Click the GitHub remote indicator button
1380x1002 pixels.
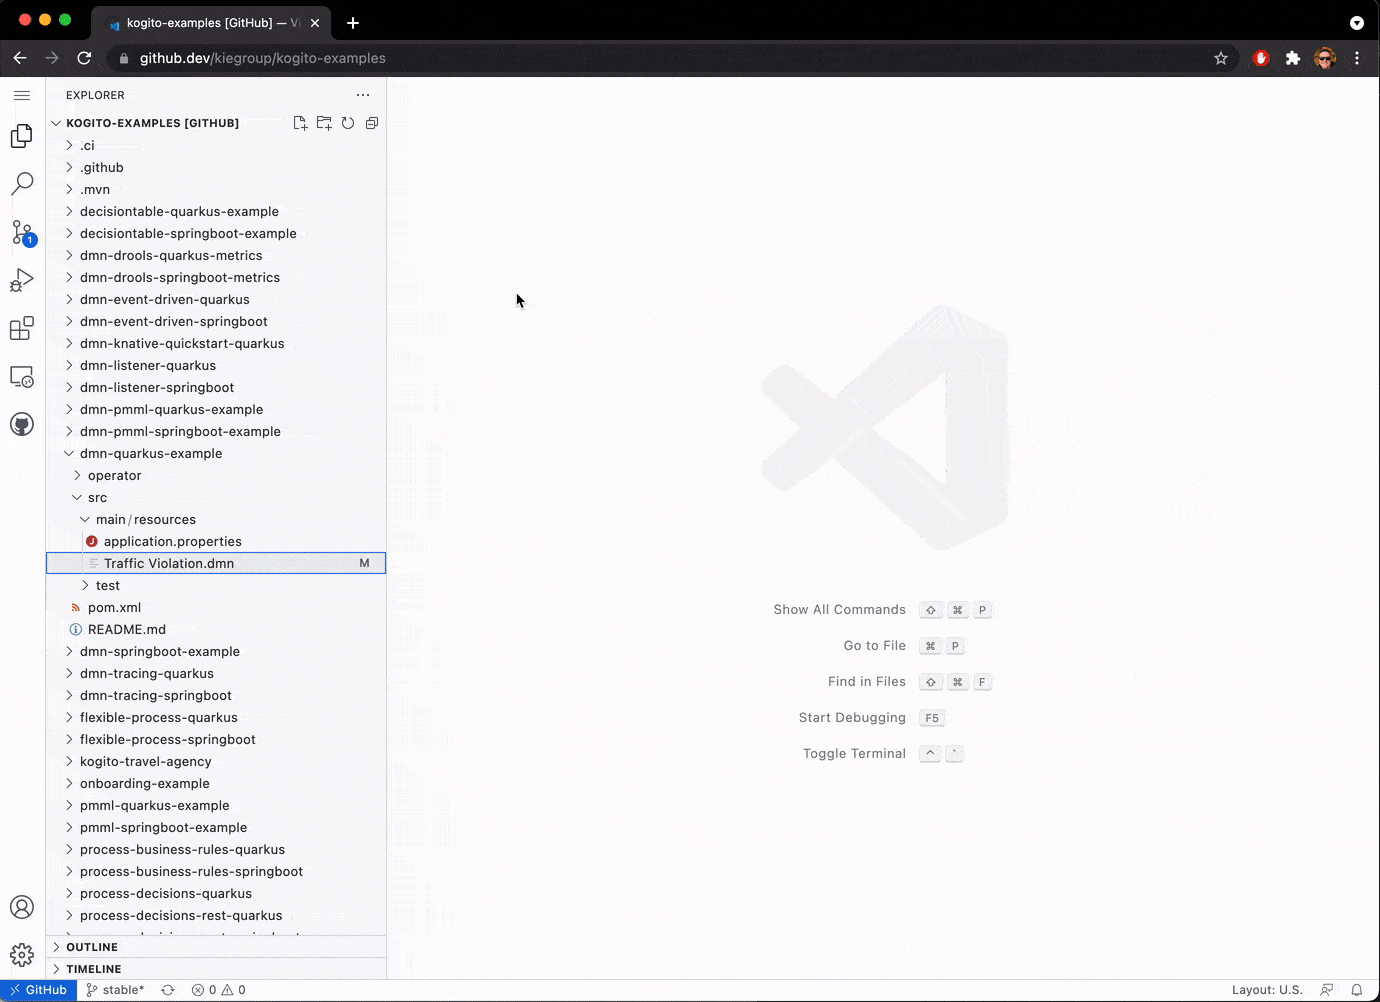(38, 990)
